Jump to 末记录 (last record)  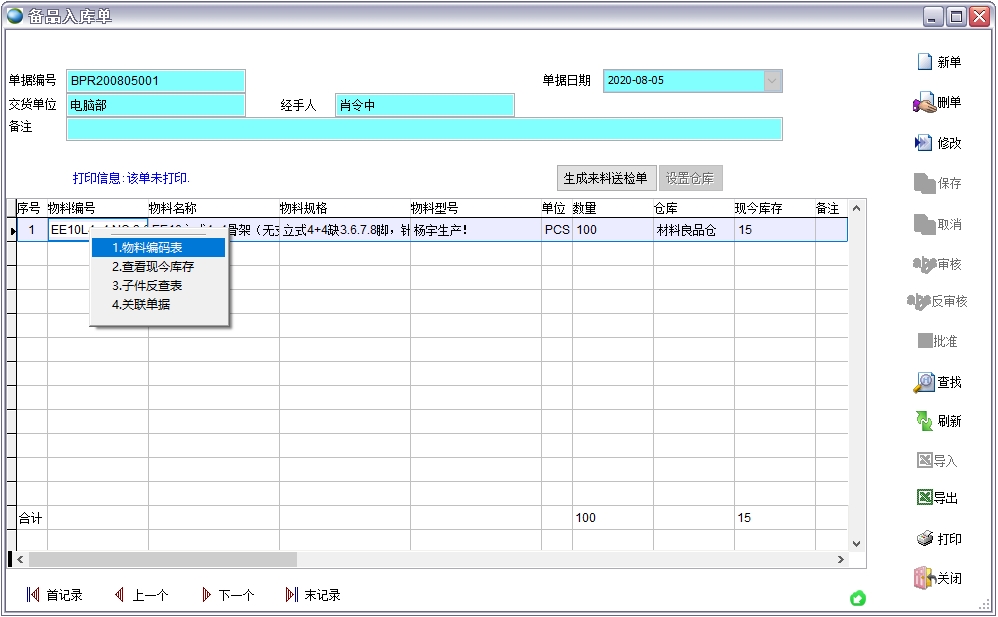313,595
